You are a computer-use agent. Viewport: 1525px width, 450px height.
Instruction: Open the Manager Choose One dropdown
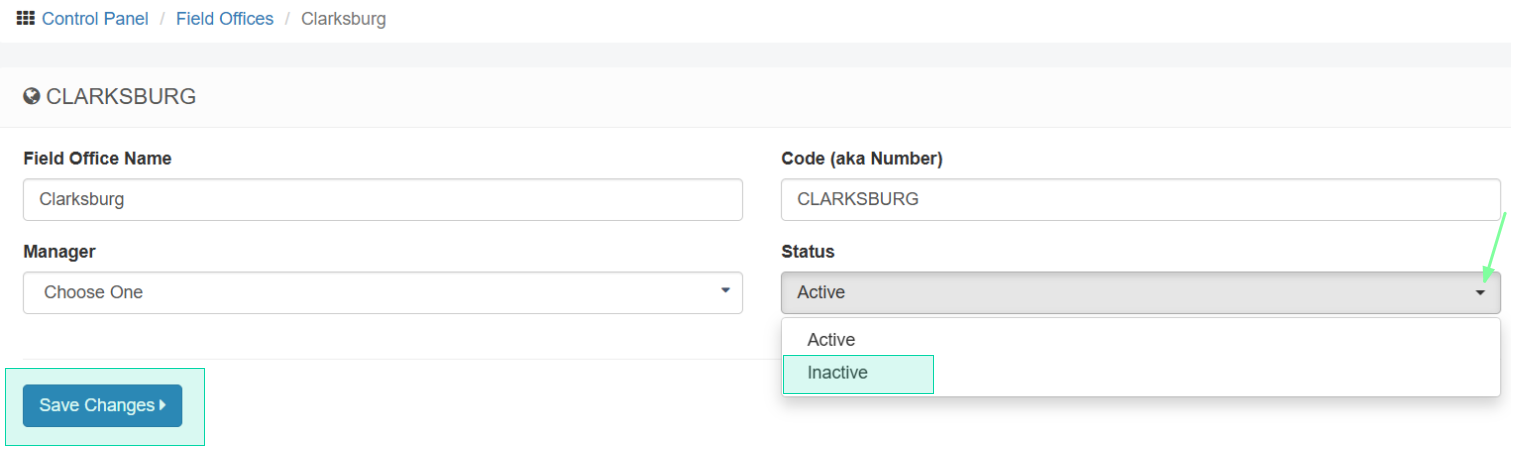tap(383, 293)
